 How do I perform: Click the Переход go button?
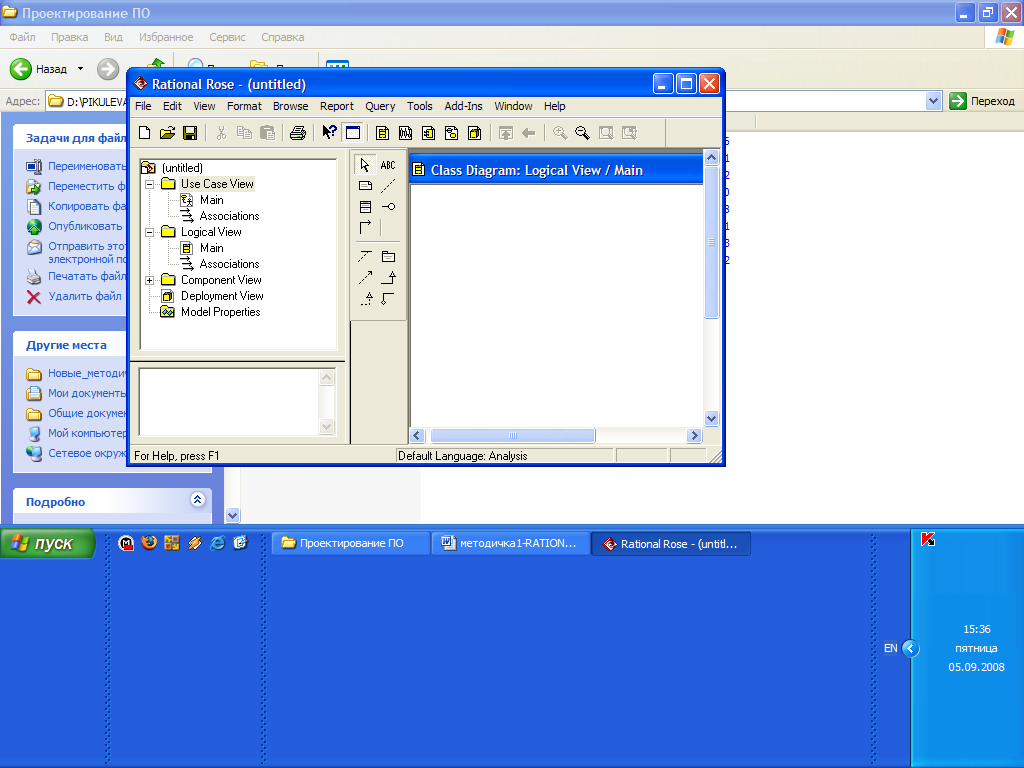pos(982,101)
